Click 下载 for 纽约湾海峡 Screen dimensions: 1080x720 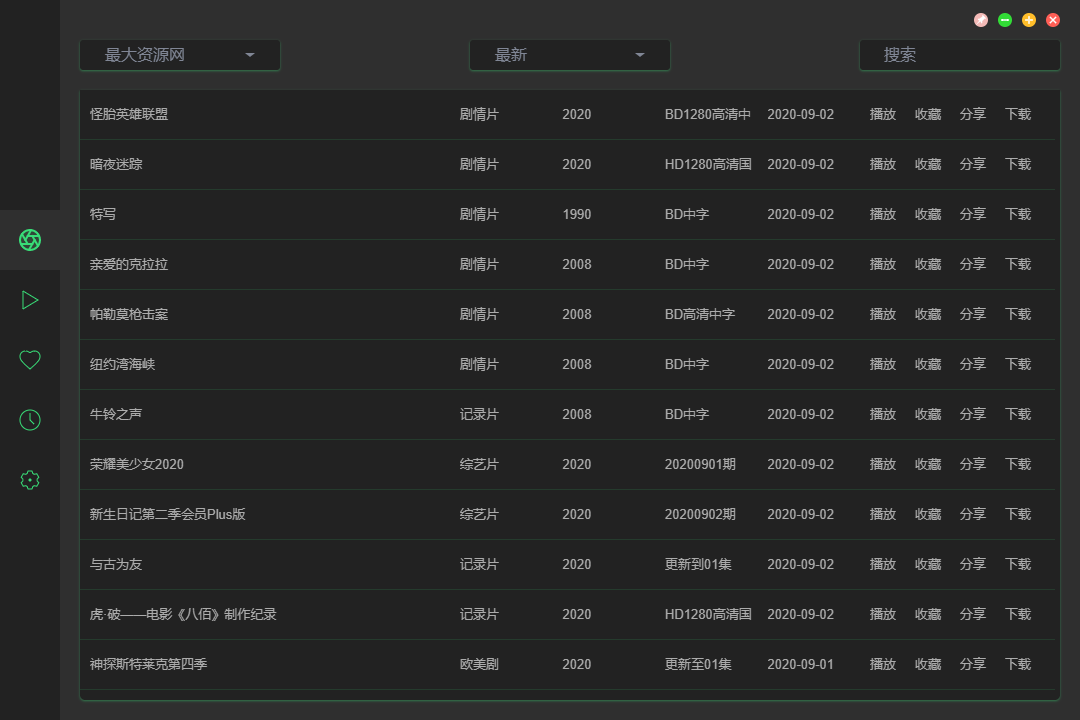tap(1018, 364)
